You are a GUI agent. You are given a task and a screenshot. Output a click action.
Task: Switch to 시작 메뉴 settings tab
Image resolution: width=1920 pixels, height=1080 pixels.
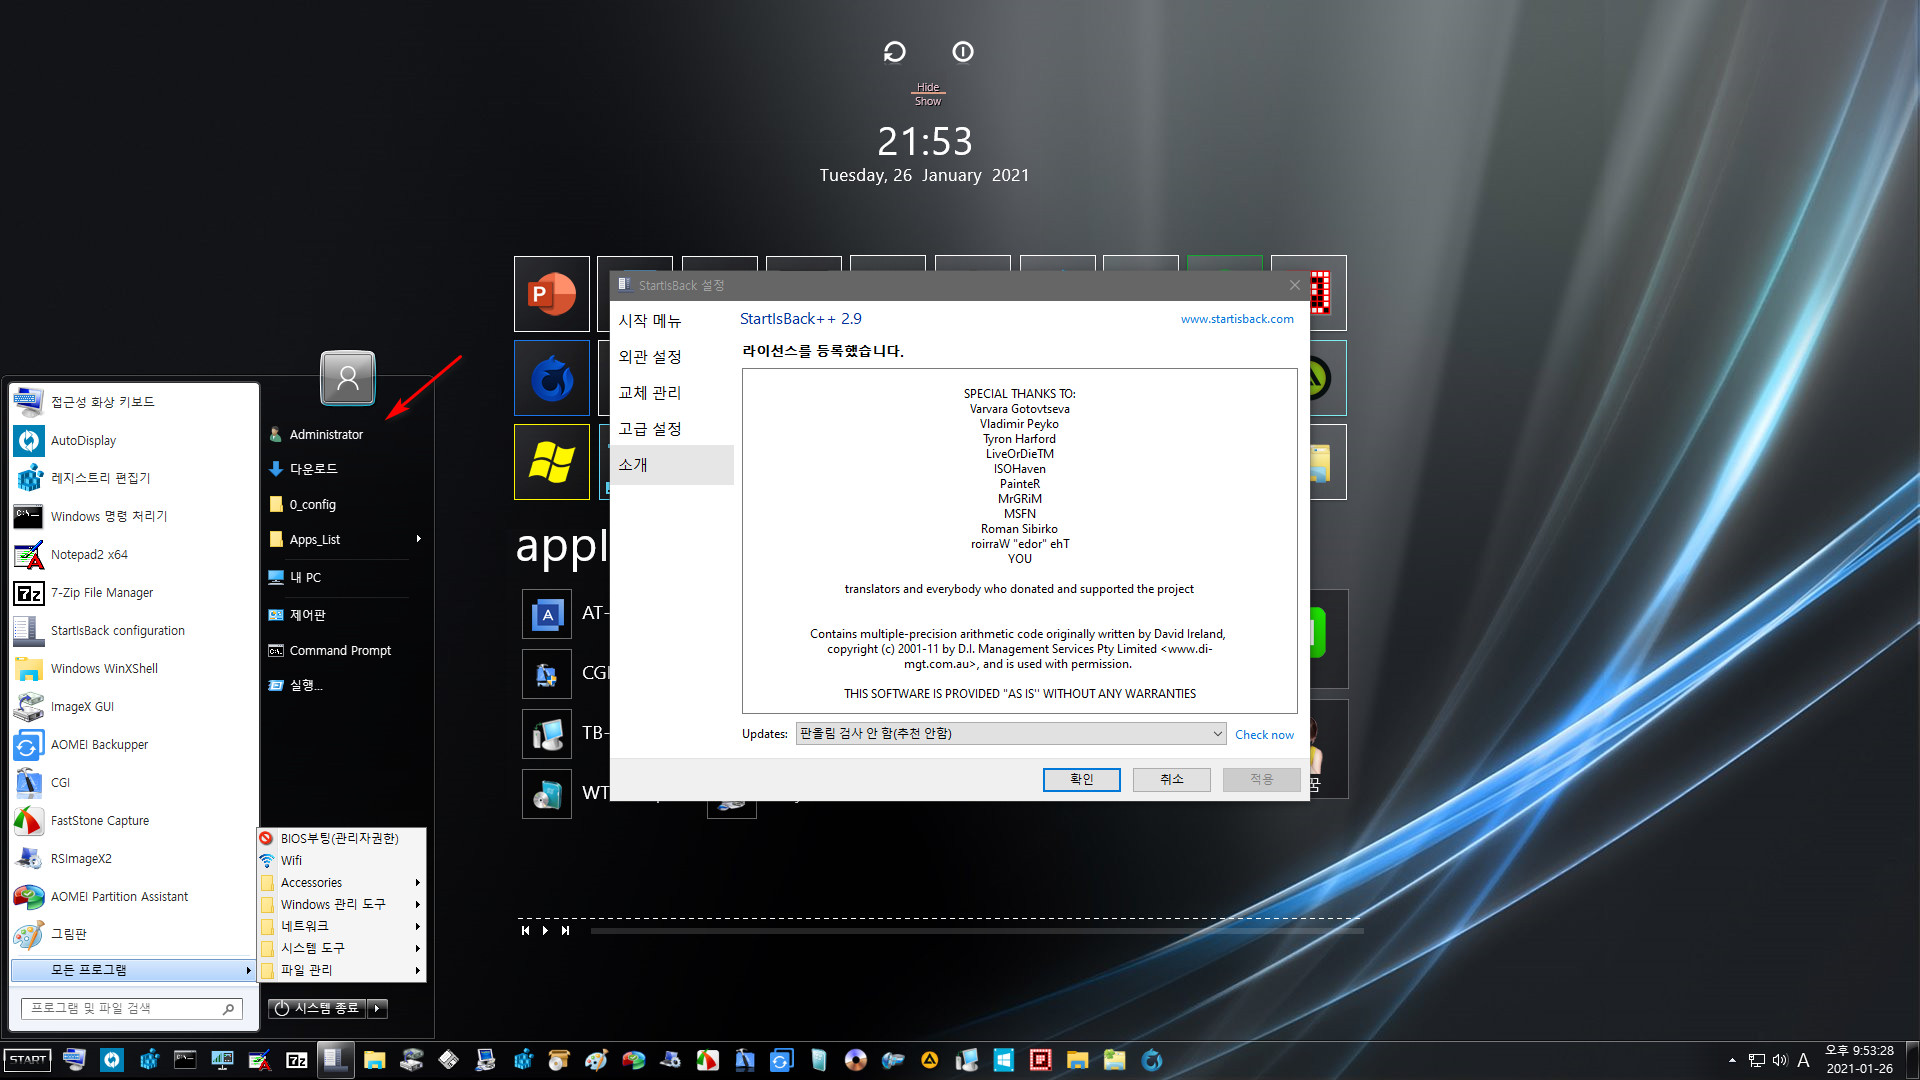coord(672,321)
